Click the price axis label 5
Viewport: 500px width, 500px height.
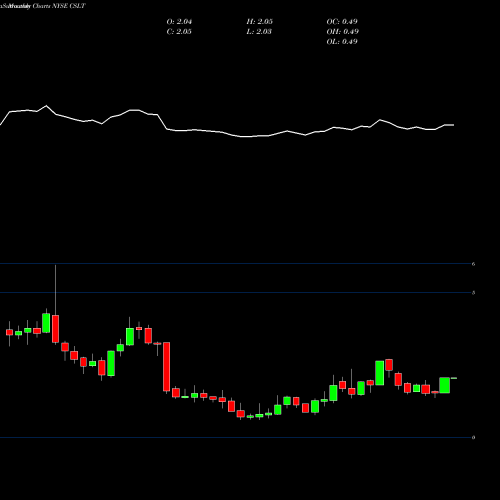473,293
